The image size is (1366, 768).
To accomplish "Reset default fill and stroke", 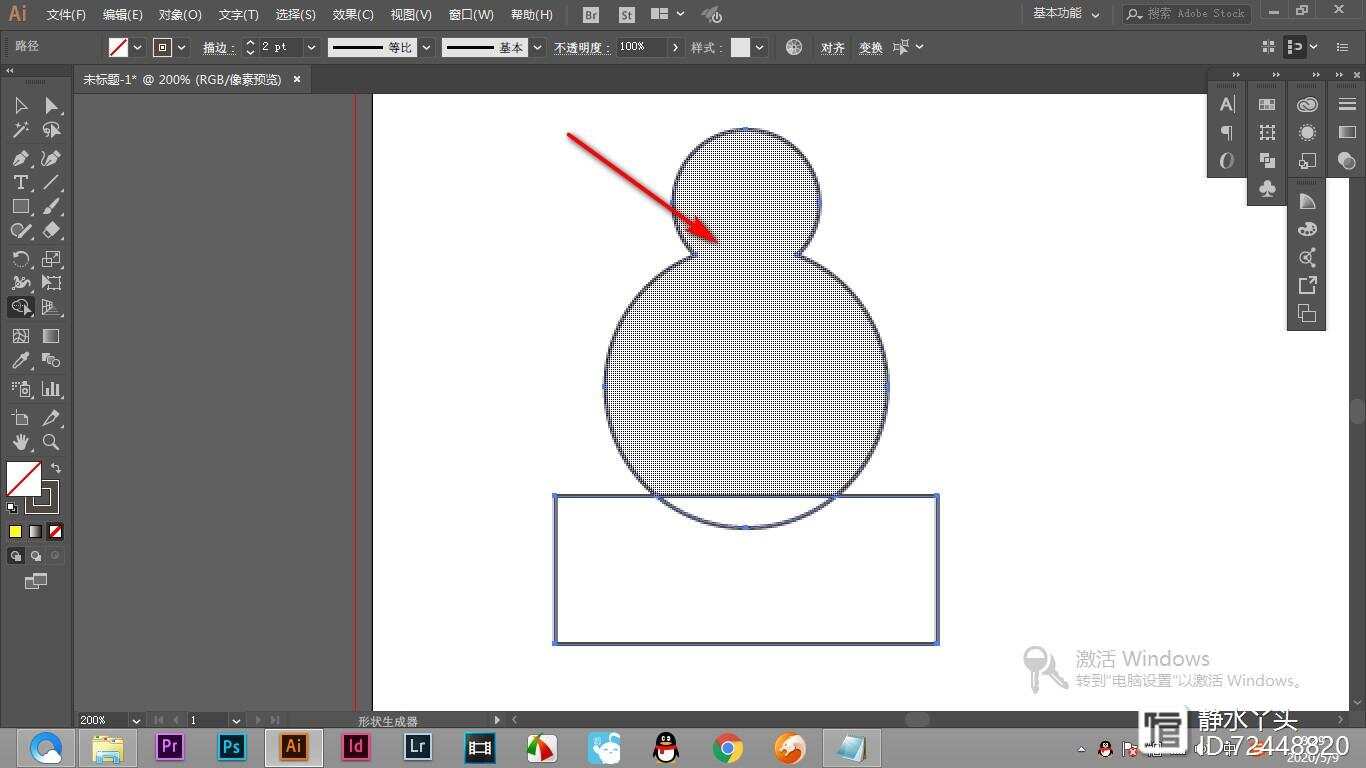I will [x=12, y=508].
